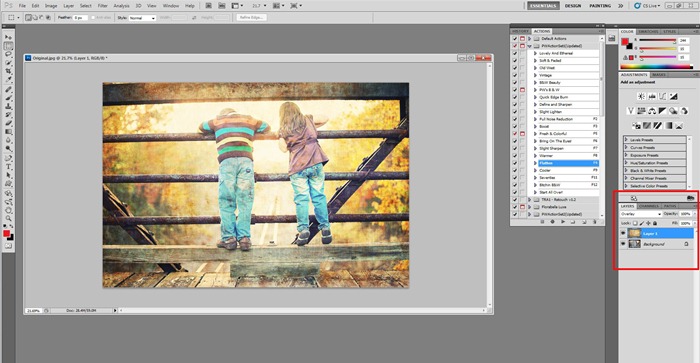Select the Dodge tool
This screenshot has width=700, height=363.
8,149
